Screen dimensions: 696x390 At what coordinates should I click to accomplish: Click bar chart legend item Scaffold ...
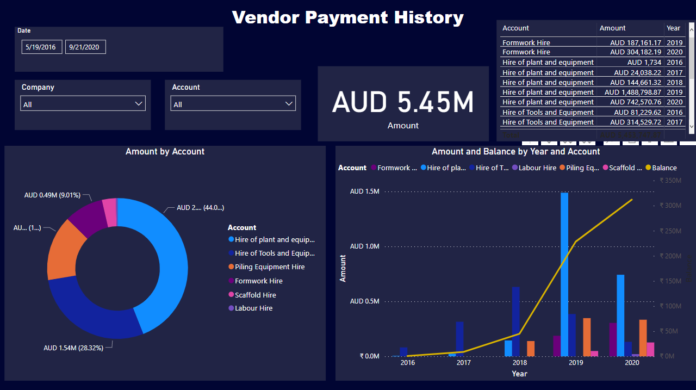622,168
